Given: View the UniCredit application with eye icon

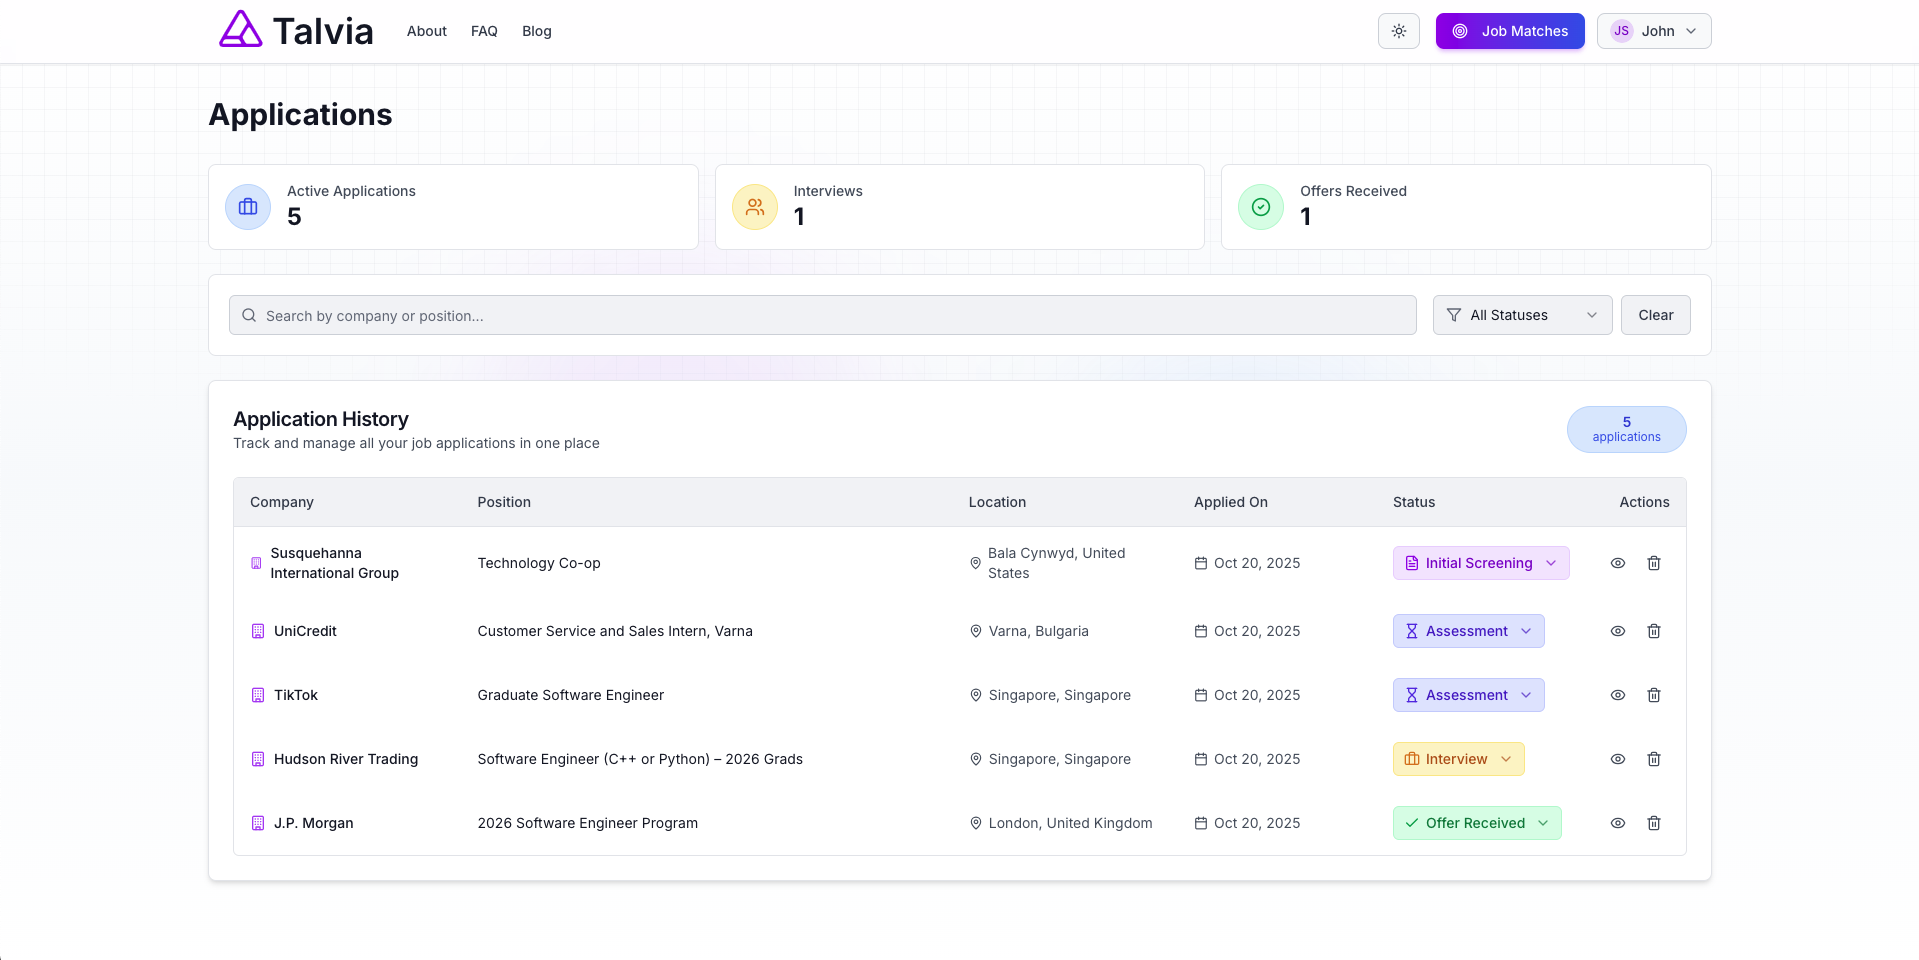Looking at the screenshot, I should click(1618, 631).
